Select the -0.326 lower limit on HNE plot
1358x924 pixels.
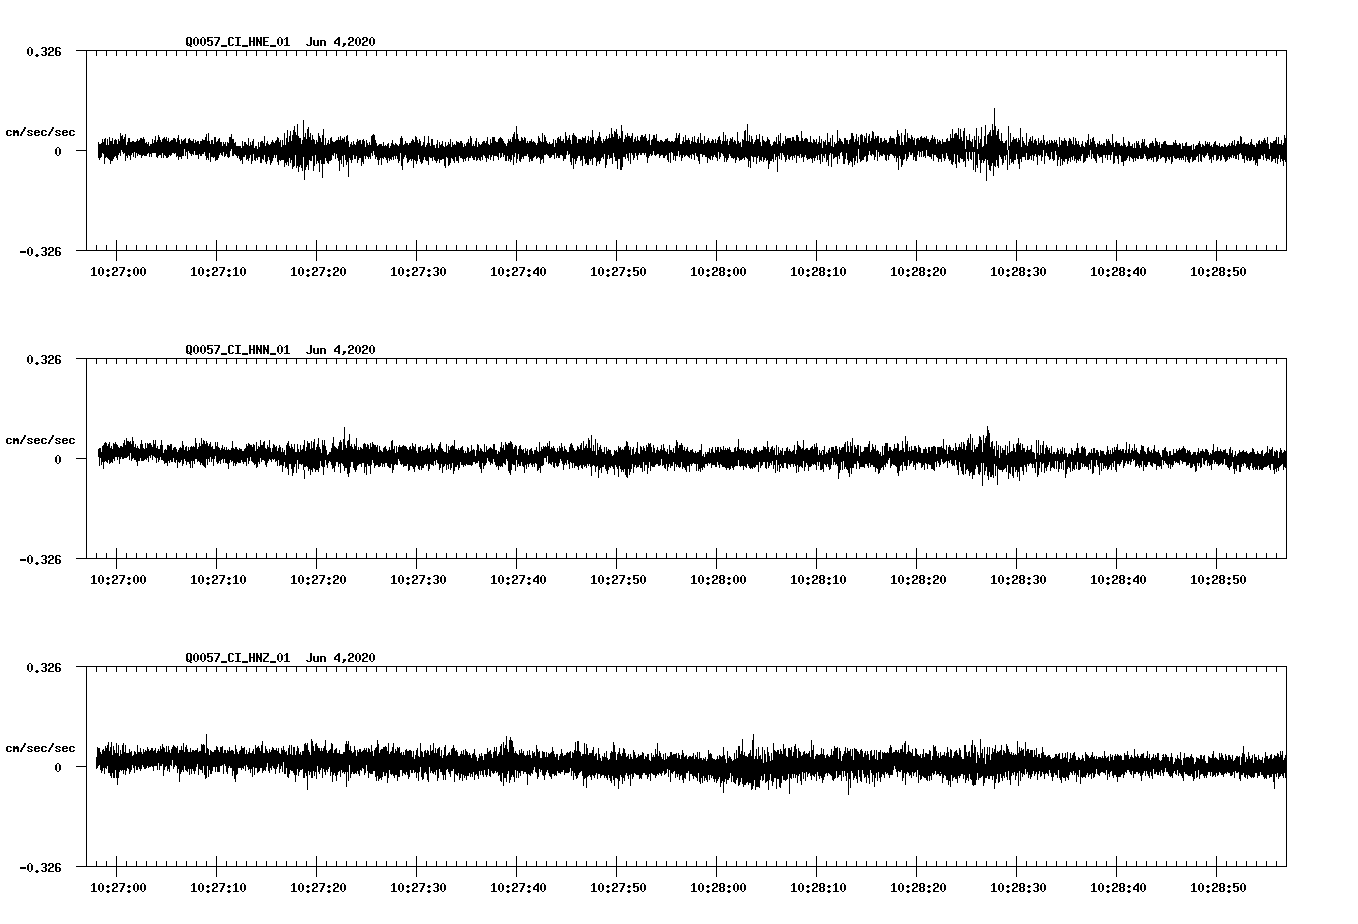40,251
